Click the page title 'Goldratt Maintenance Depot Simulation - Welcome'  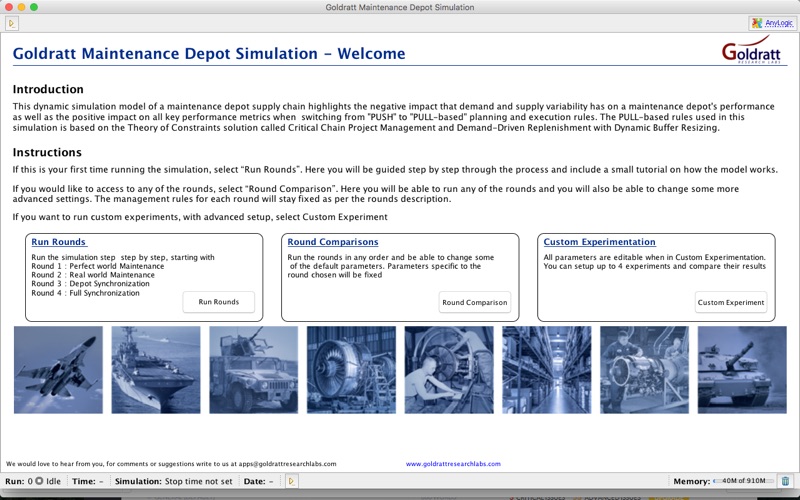point(209,54)
